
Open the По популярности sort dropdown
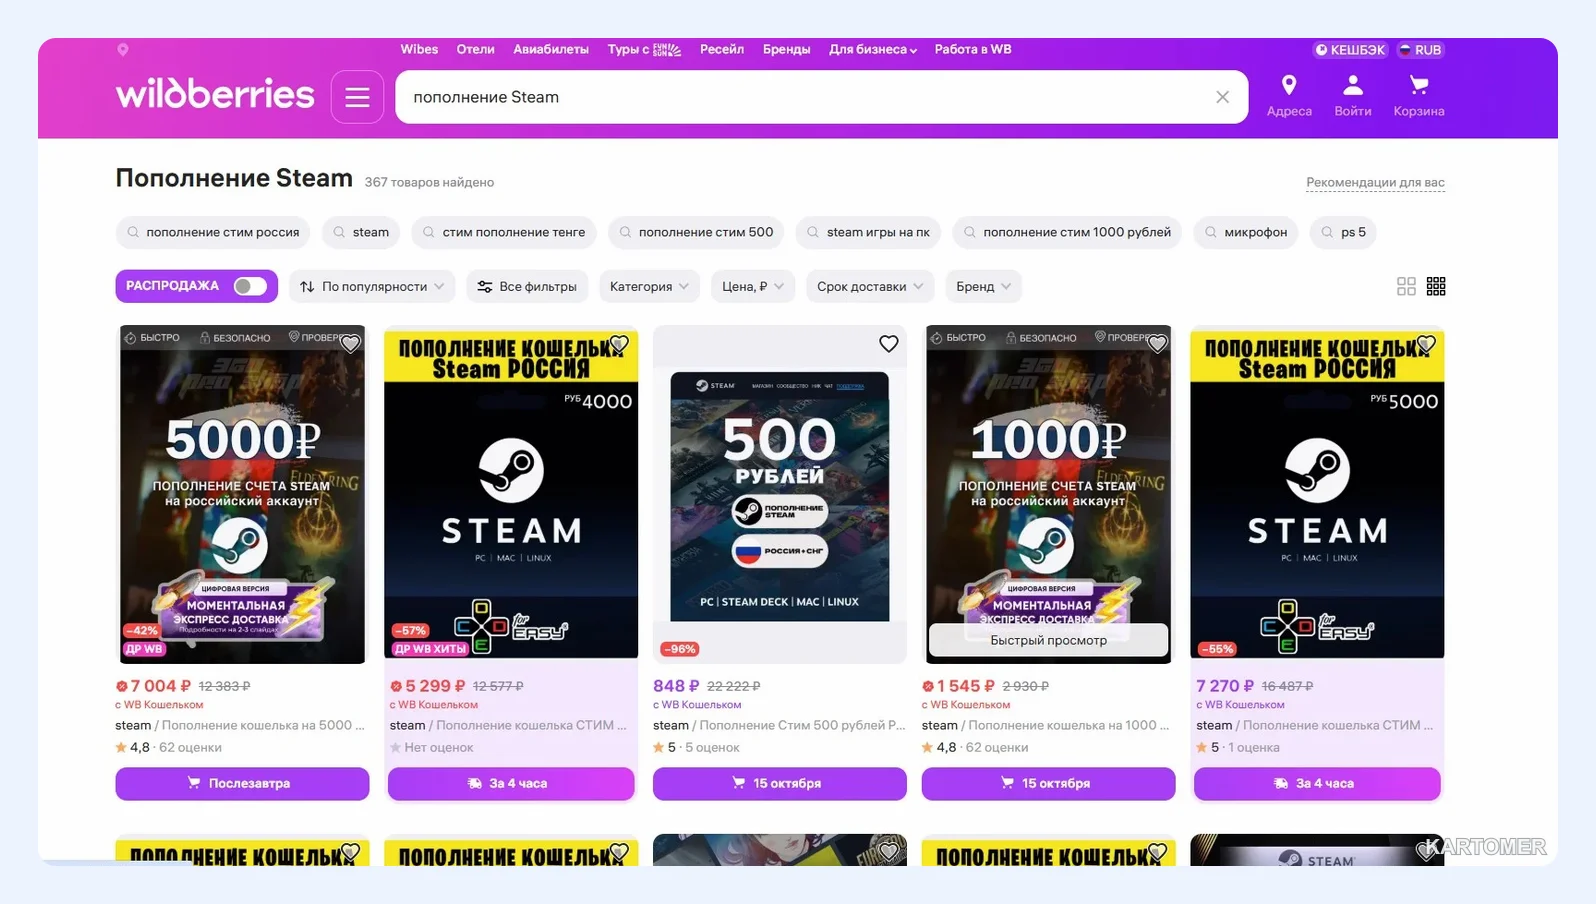[x=372, y=286]
